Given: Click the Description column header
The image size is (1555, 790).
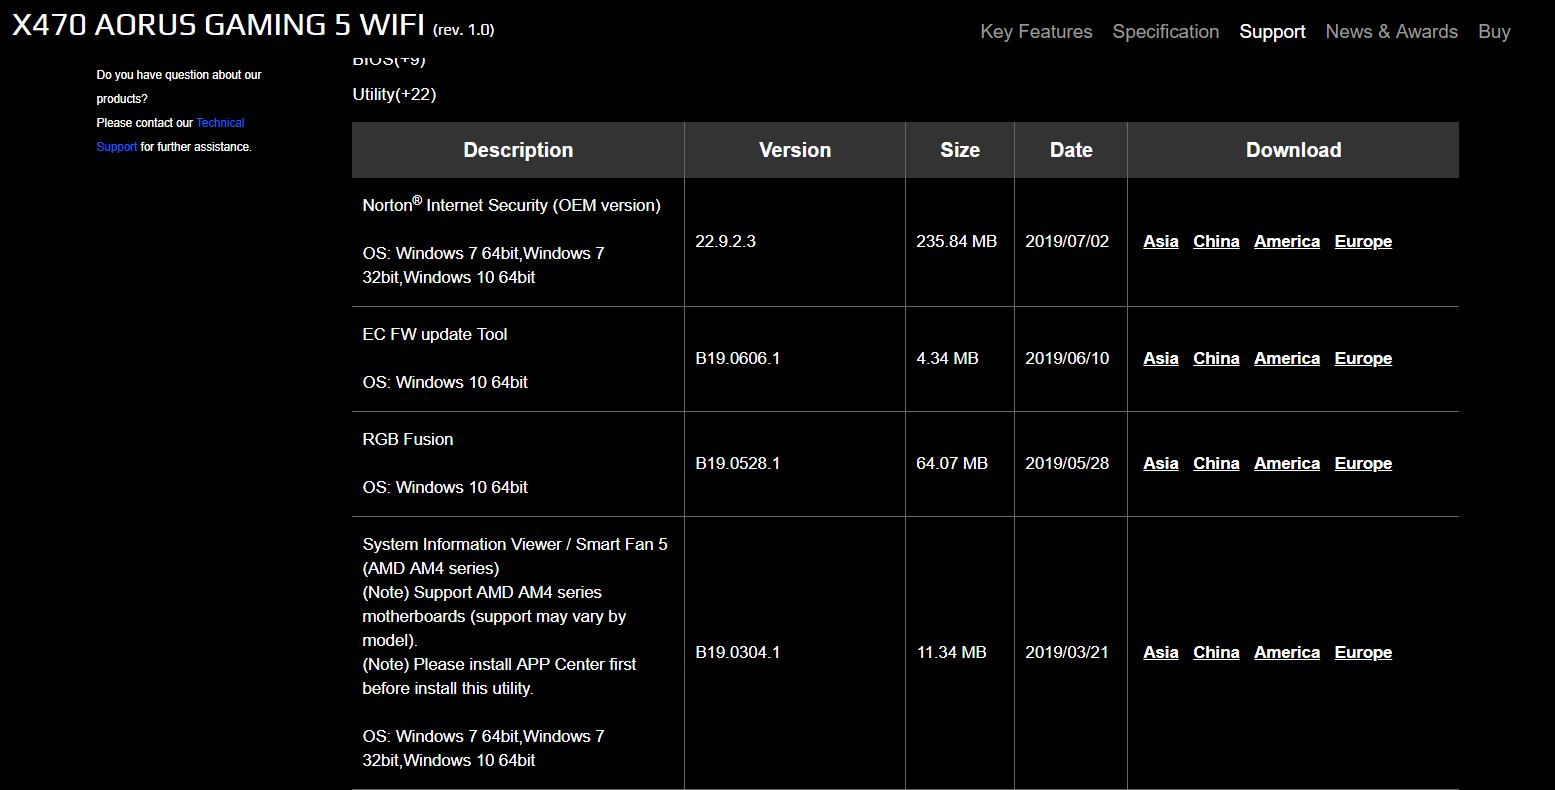Looking at the screenshot, I should tap(518, 150).
